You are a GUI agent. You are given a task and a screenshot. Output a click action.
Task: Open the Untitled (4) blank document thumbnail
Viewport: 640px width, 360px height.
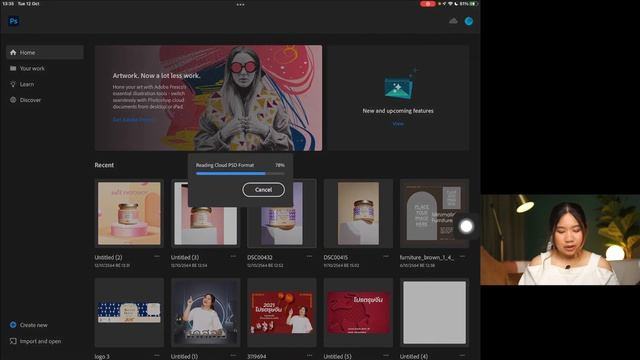(435, 313)
